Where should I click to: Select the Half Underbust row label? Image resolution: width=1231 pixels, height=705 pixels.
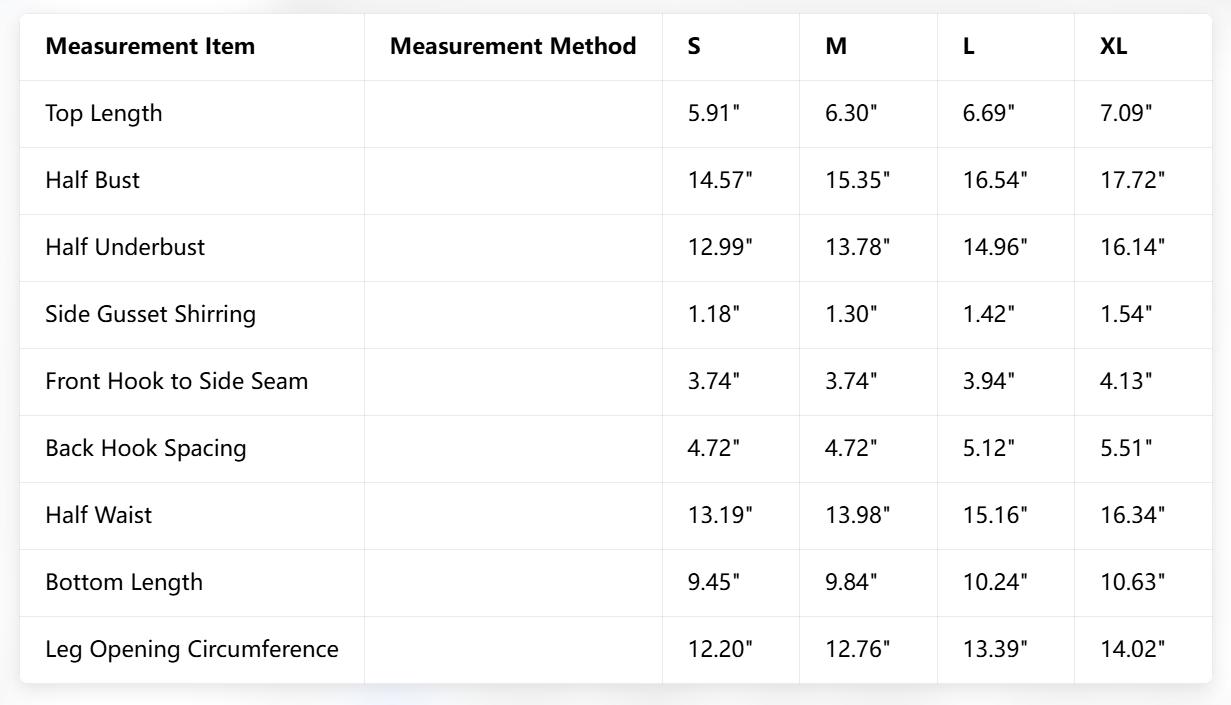coord(125,247)
